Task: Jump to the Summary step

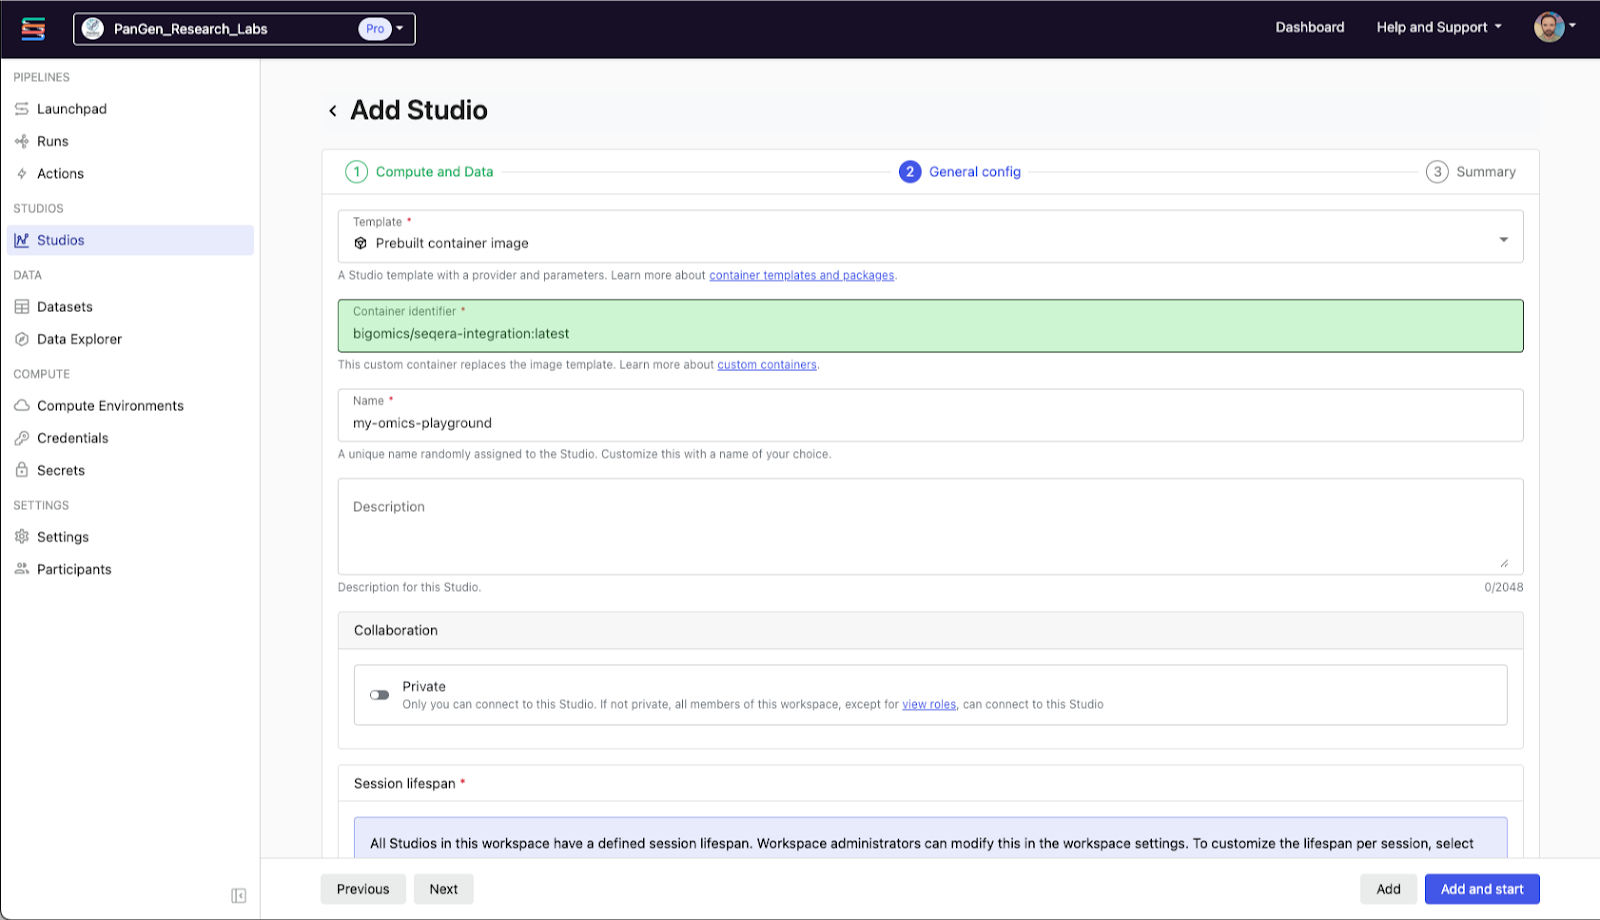Action: 1485,172
